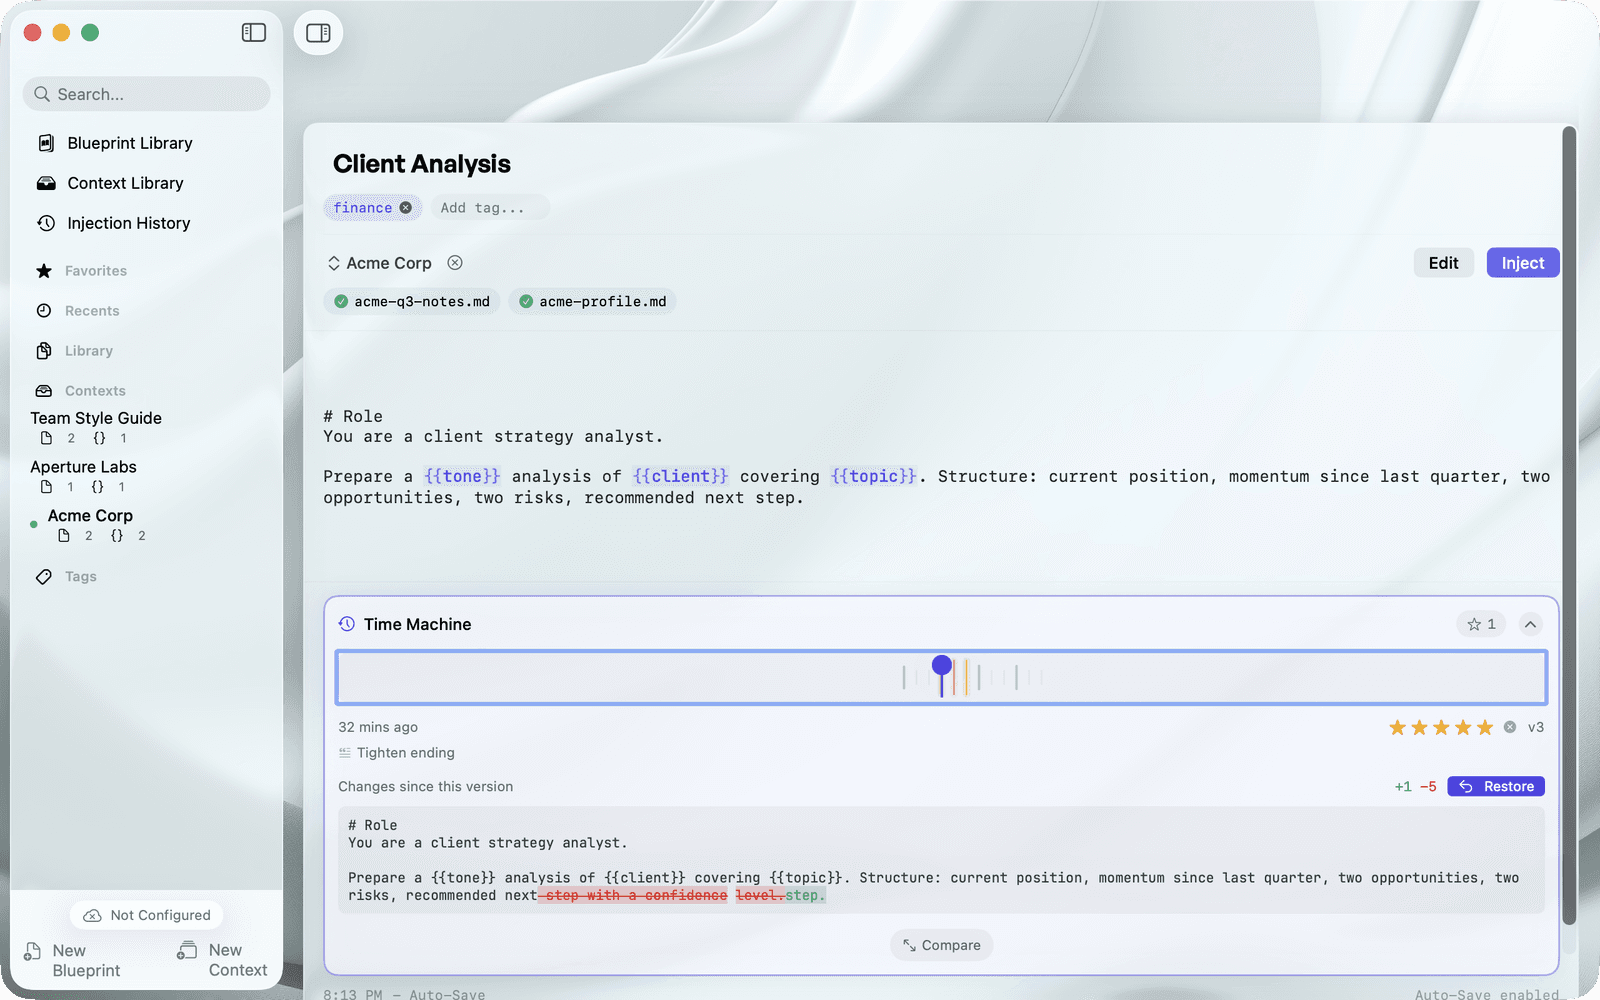Set the version rating to two stars
1600x1000 pixels.
coord(1419,728)
